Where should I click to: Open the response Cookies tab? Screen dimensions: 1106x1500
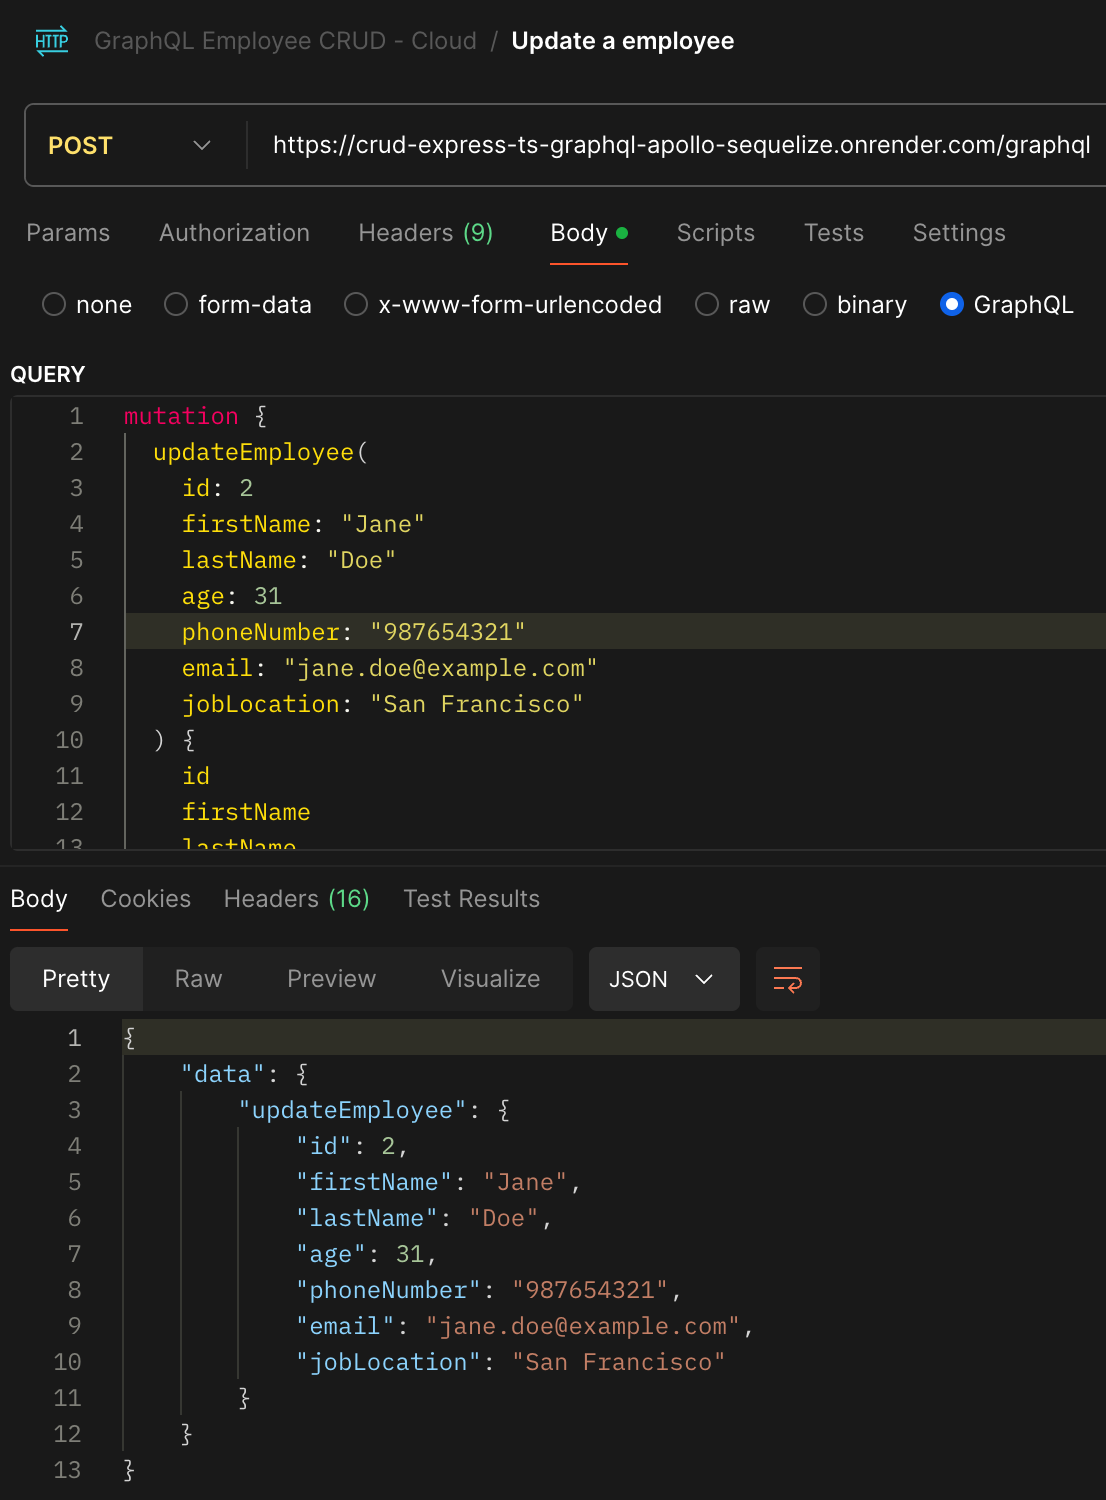[146, 899]
